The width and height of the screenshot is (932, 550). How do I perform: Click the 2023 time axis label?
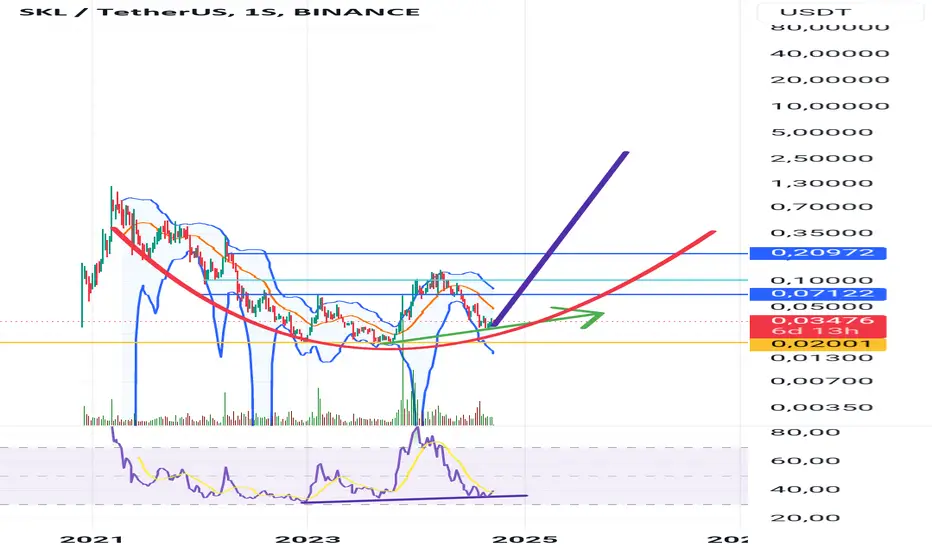(307, 540)
